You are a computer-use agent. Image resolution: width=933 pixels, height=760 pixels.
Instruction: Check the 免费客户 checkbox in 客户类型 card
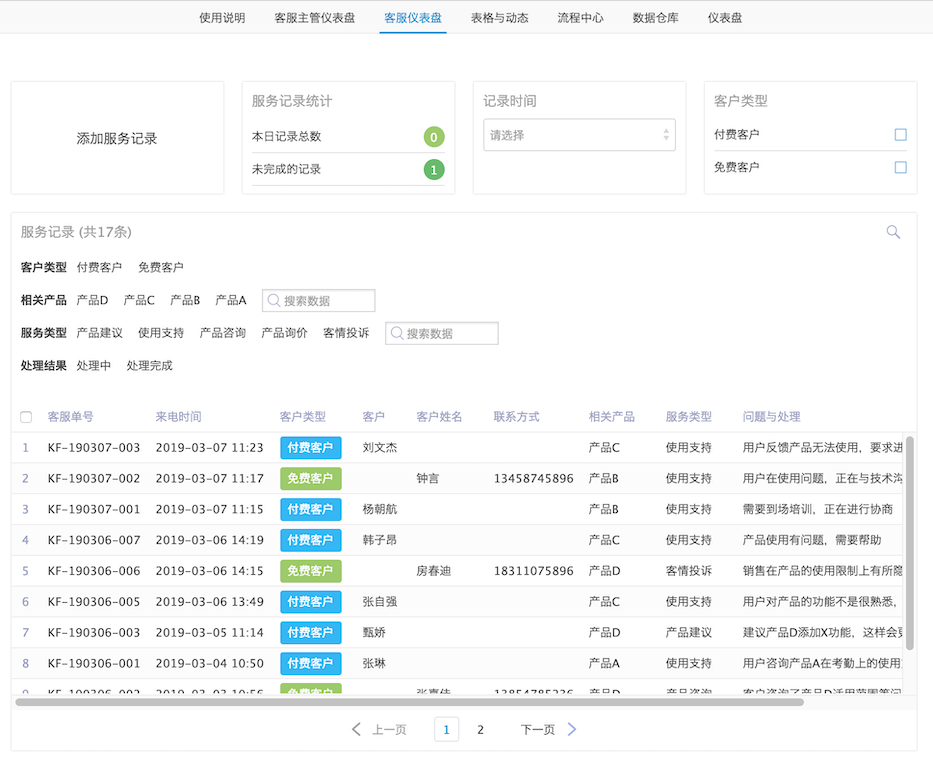[x=900, y=167]
